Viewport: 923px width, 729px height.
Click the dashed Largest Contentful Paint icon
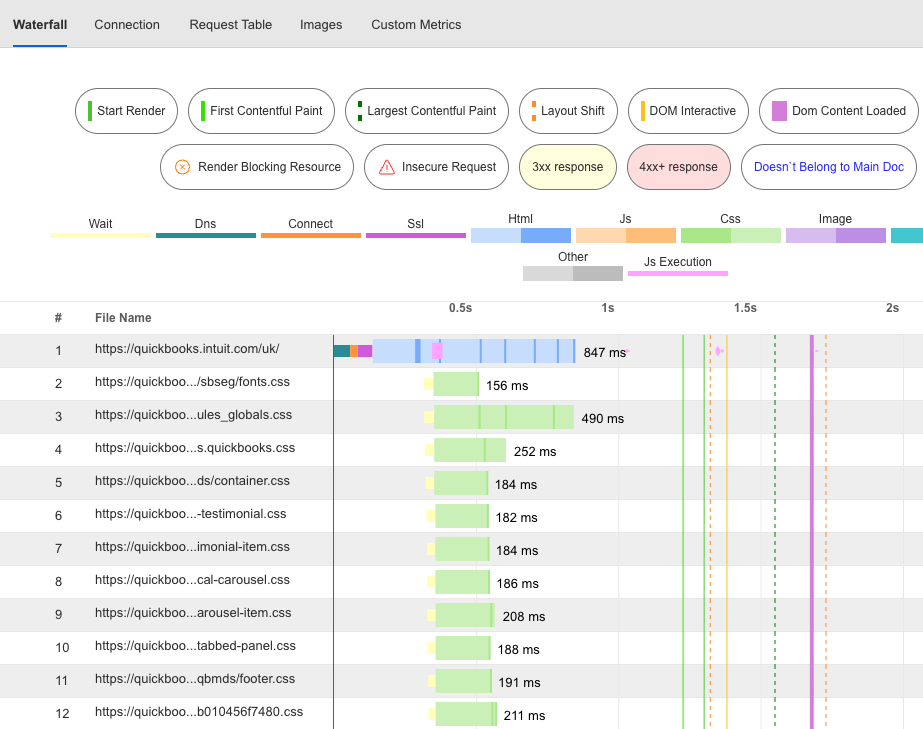(360, 111)
